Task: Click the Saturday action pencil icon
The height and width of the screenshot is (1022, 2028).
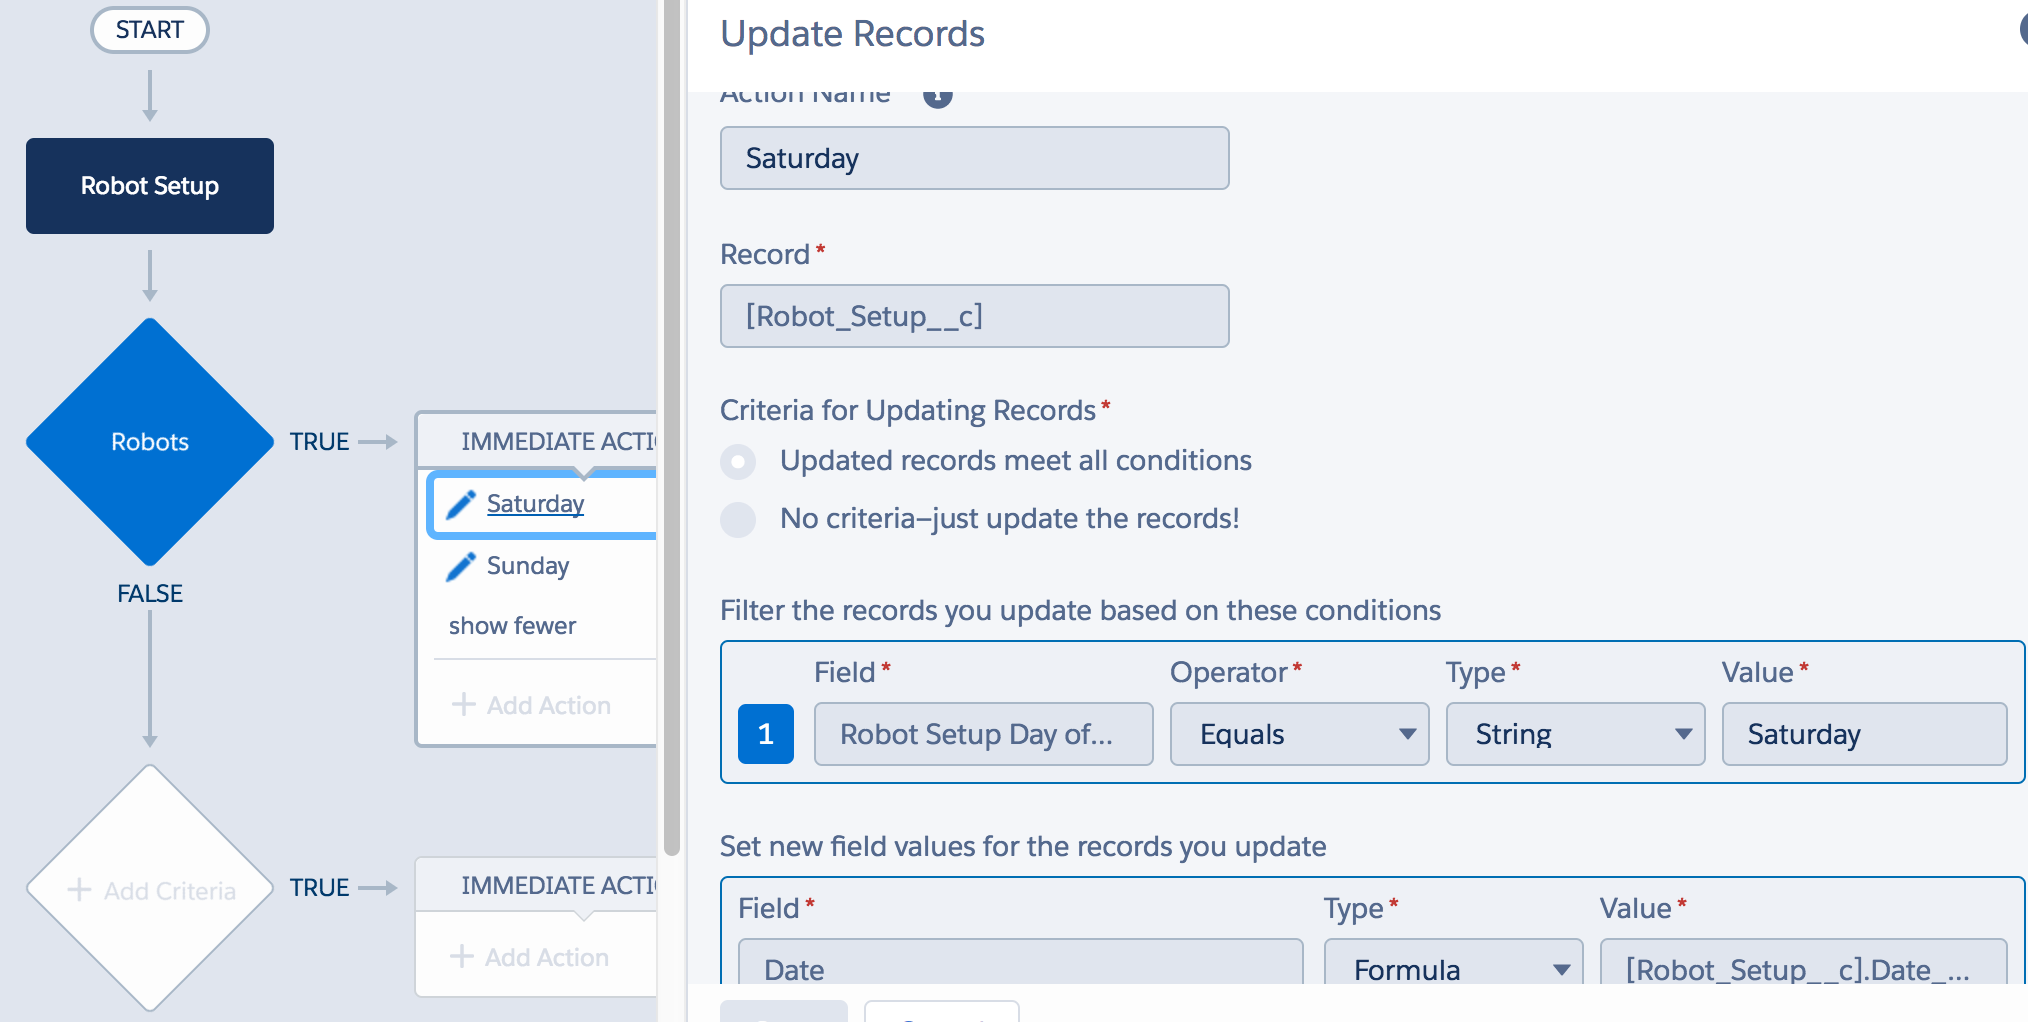Action: tap(460, 504)
